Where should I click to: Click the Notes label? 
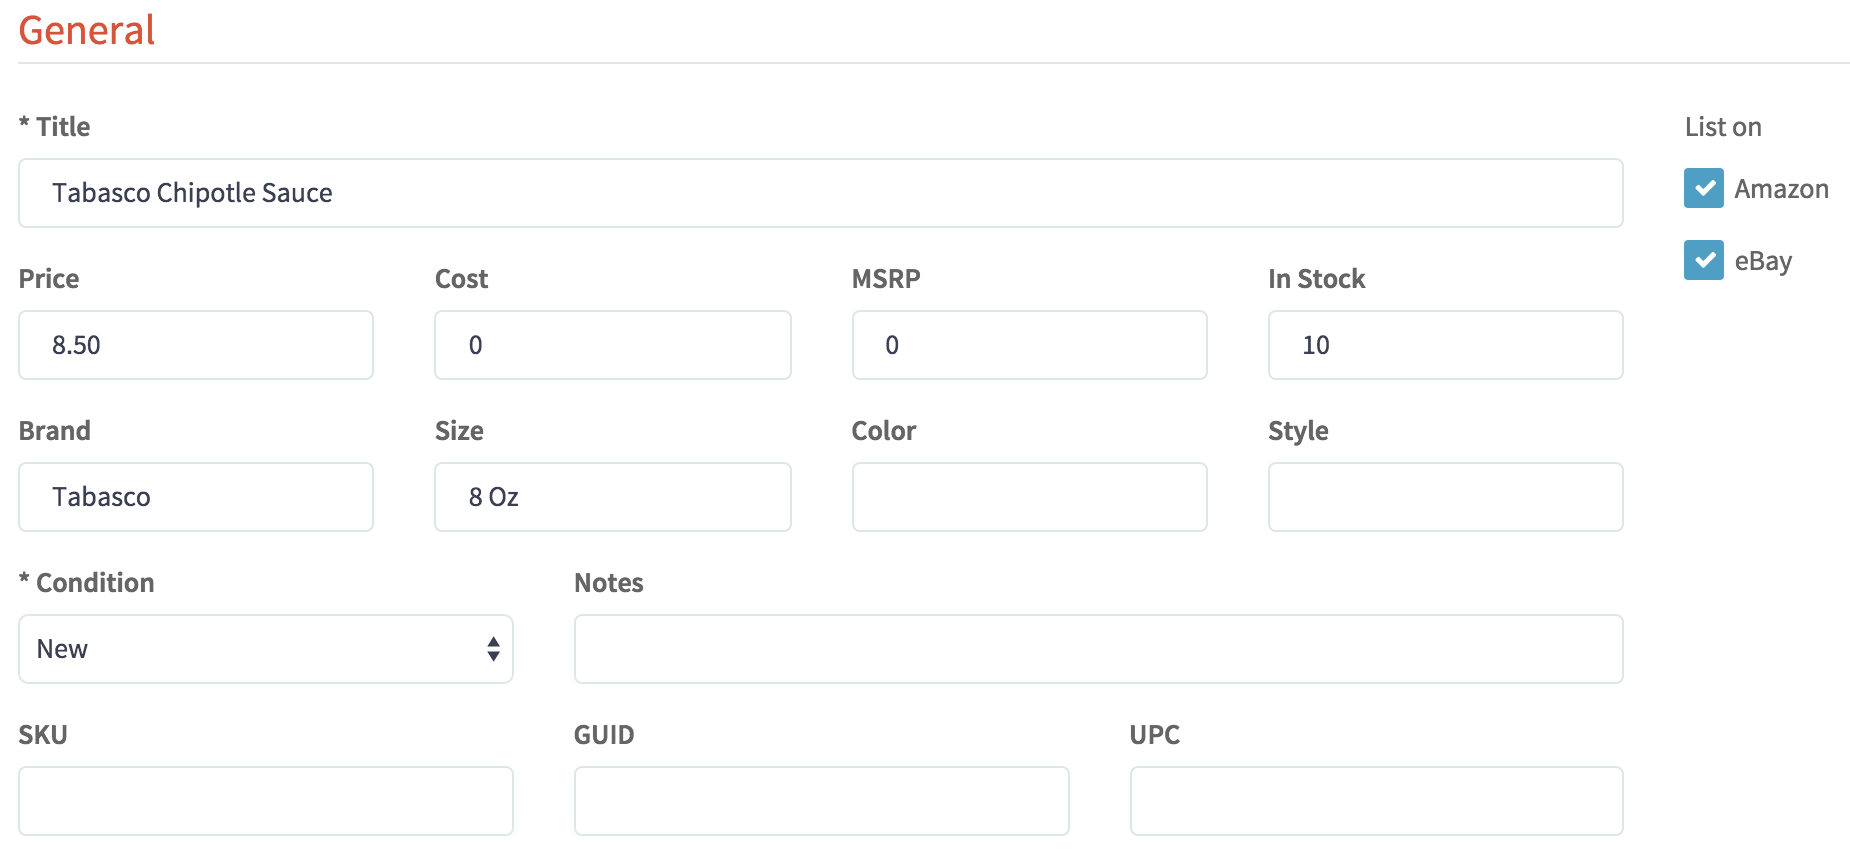tap(608, 583)
